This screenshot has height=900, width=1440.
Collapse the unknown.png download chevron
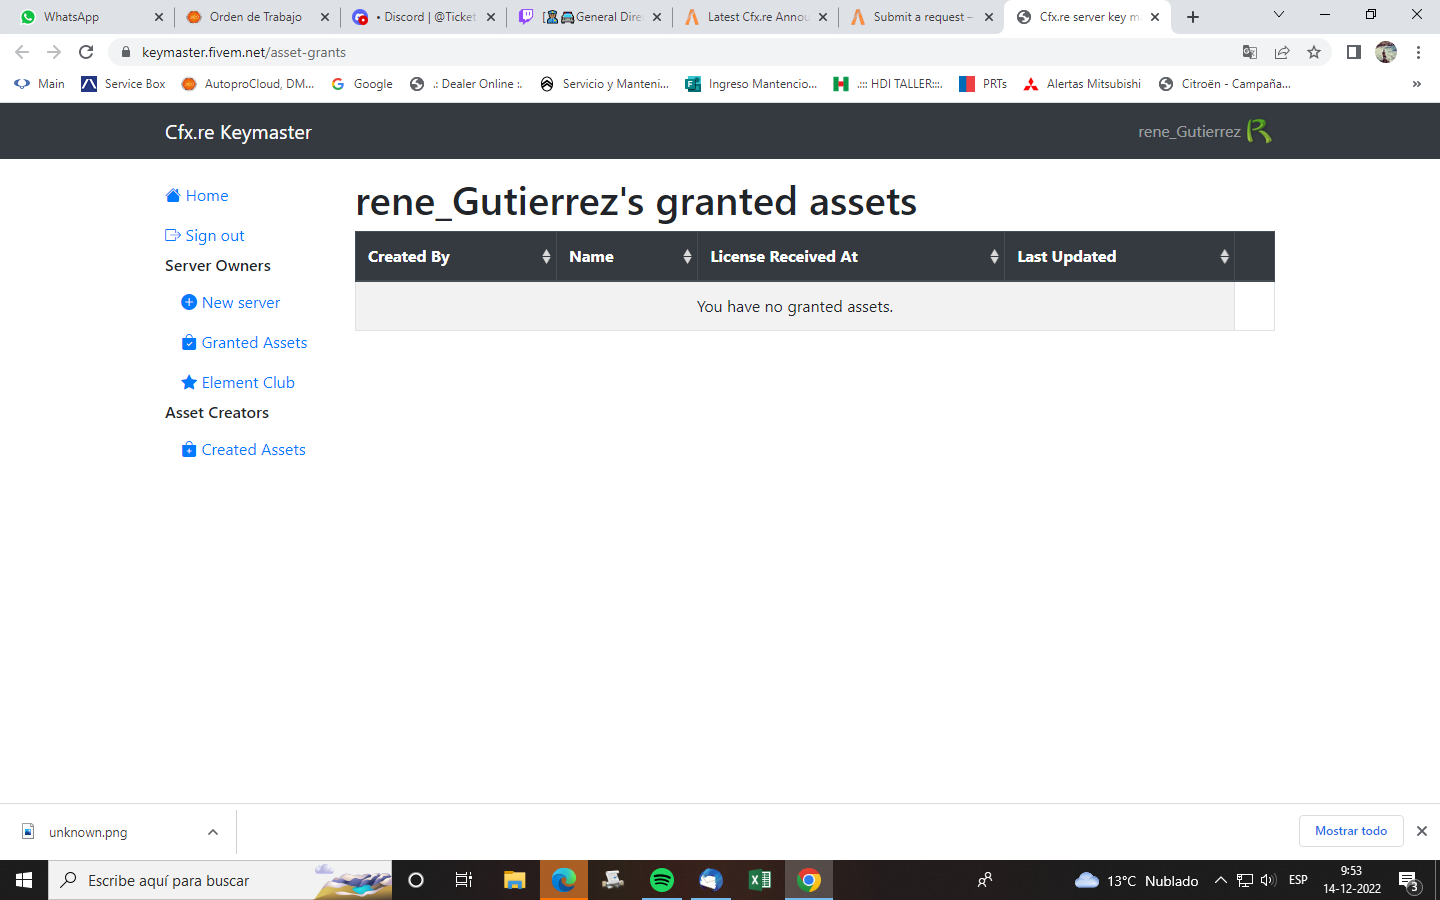211,831
